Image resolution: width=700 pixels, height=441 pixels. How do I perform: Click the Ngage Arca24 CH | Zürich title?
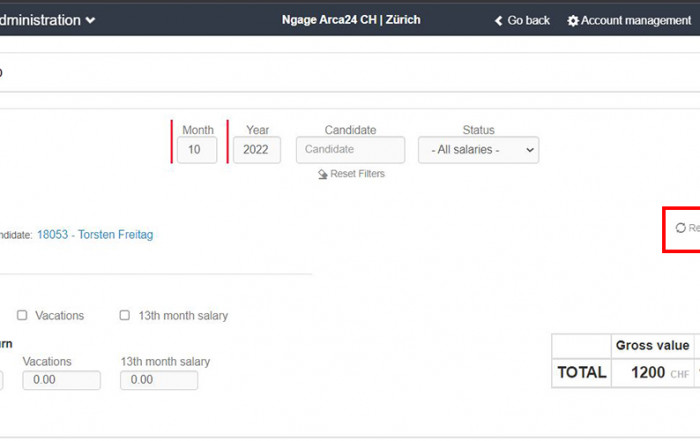350,20
